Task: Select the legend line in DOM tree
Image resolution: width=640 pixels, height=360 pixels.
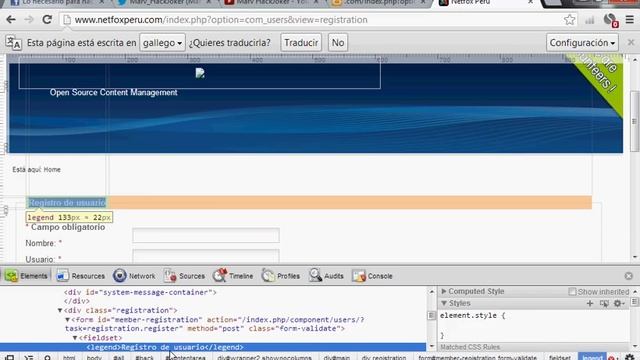Action: pos(213,347)
